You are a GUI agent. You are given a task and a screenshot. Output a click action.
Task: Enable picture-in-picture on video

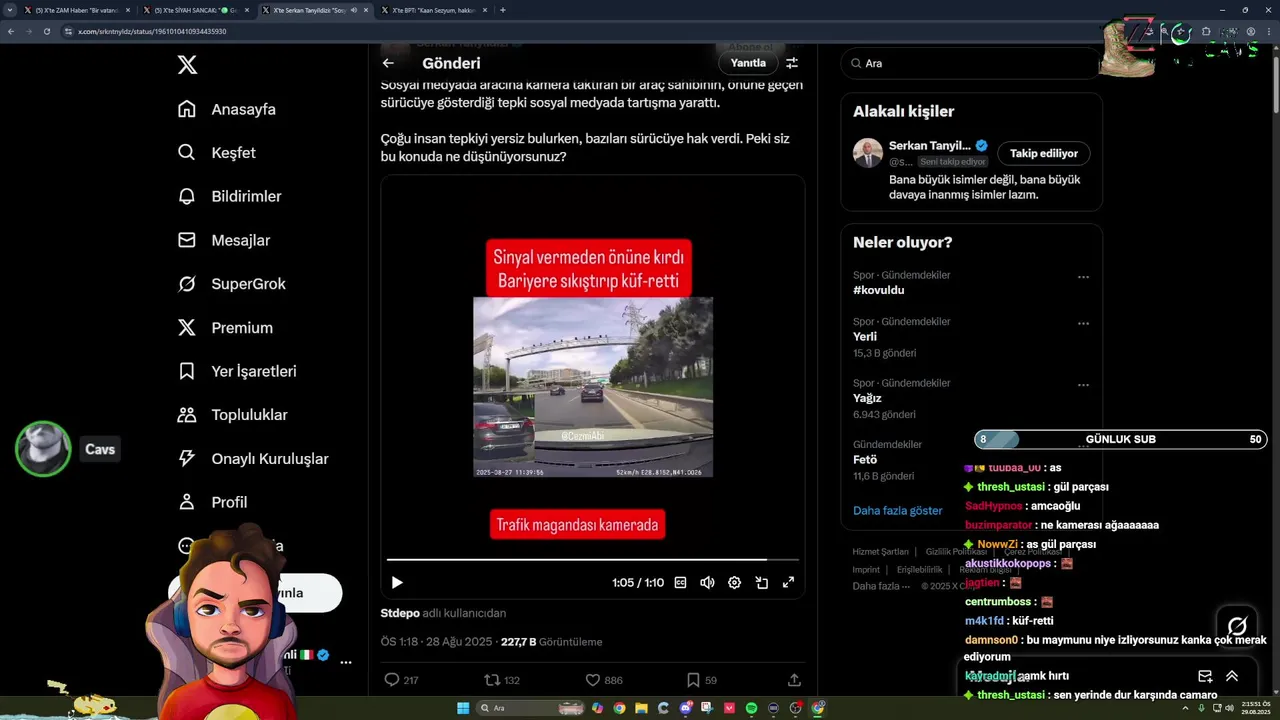coord(761,582)
